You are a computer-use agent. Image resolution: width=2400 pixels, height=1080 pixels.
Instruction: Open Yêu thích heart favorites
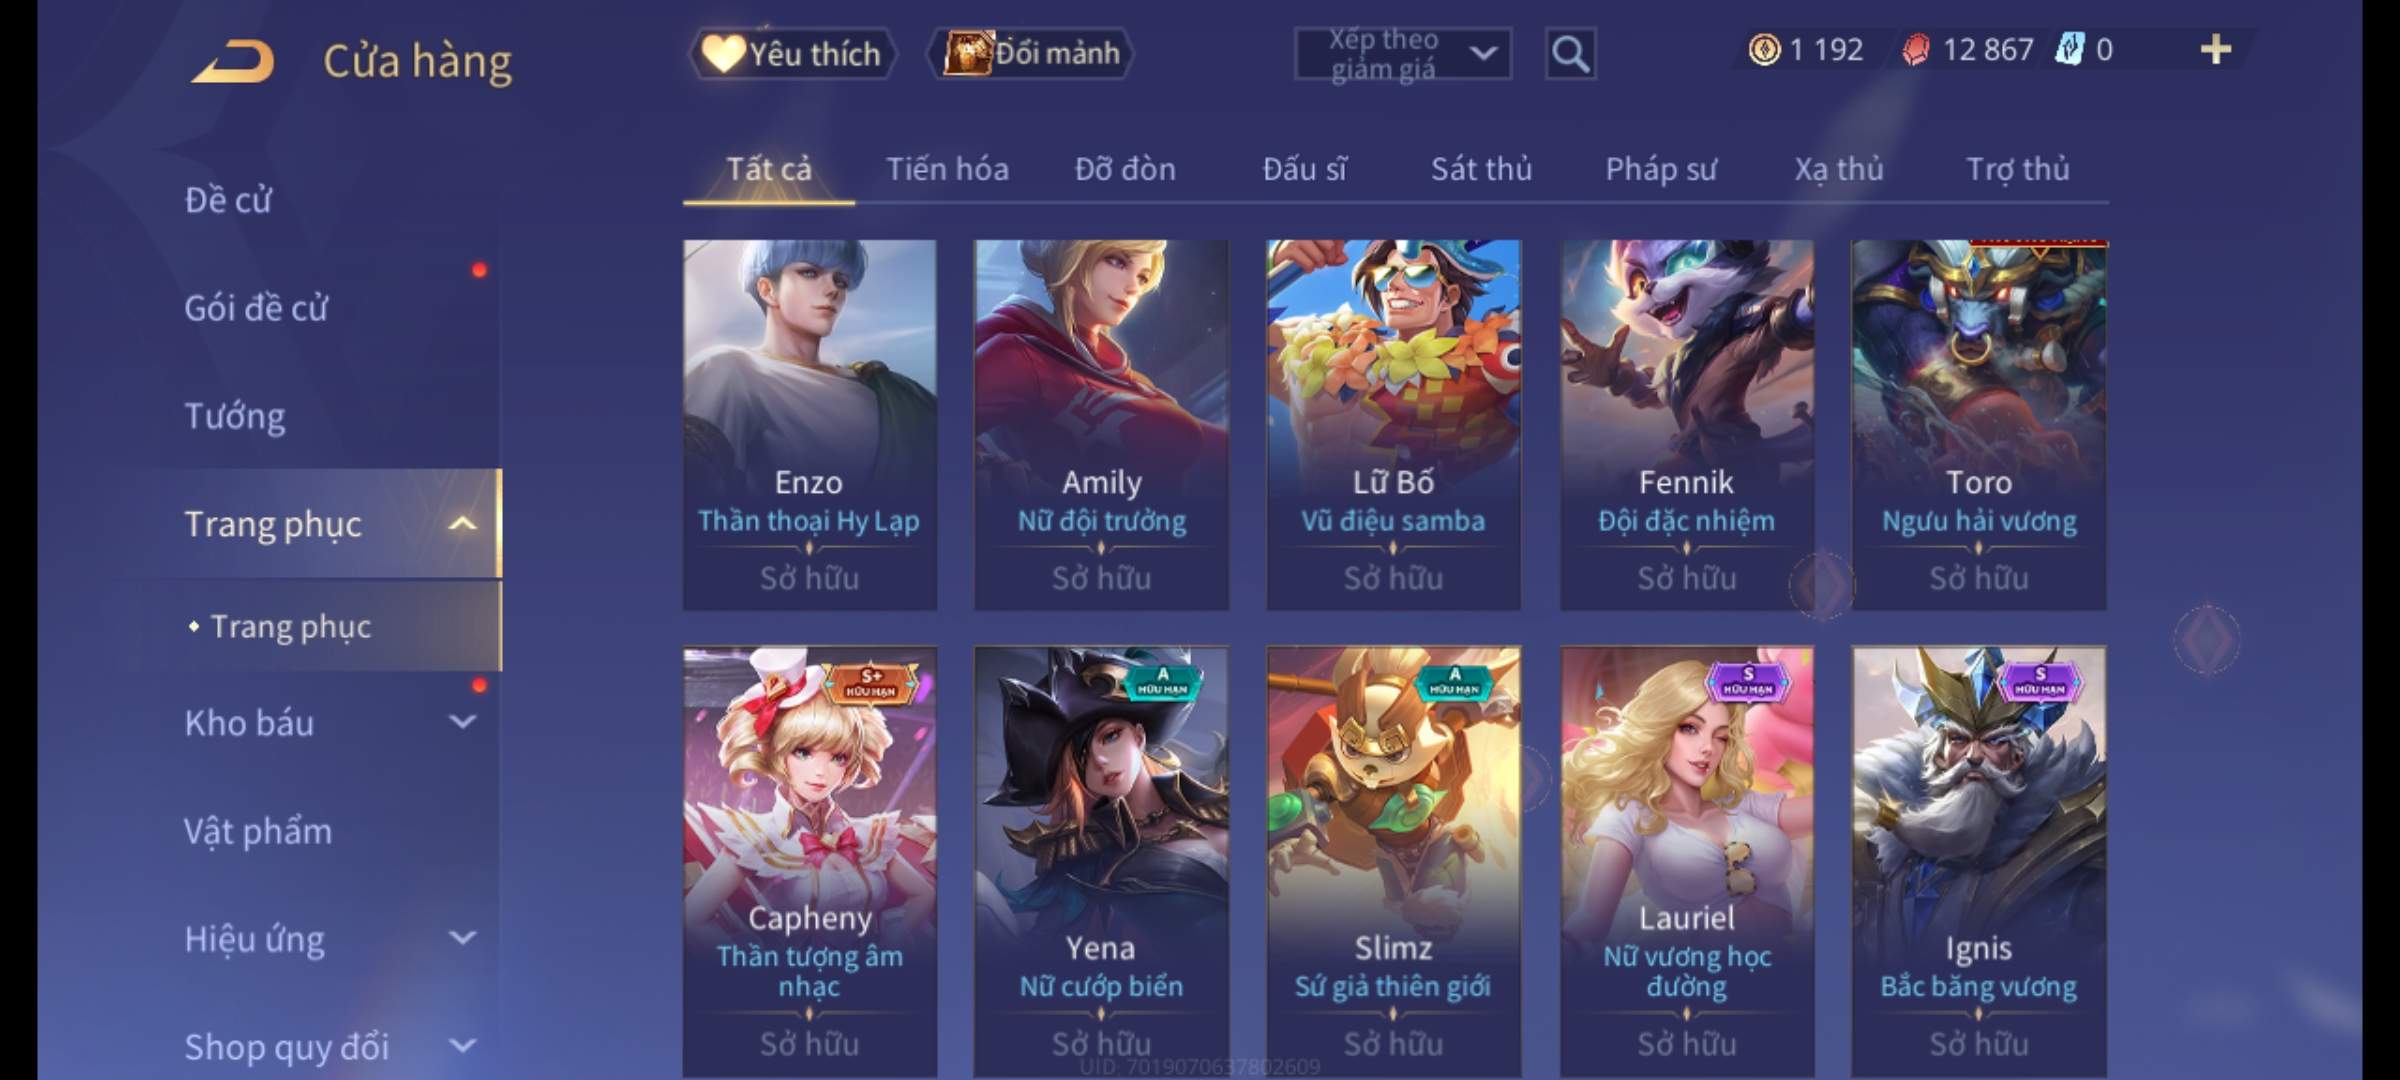click(793, 54)
